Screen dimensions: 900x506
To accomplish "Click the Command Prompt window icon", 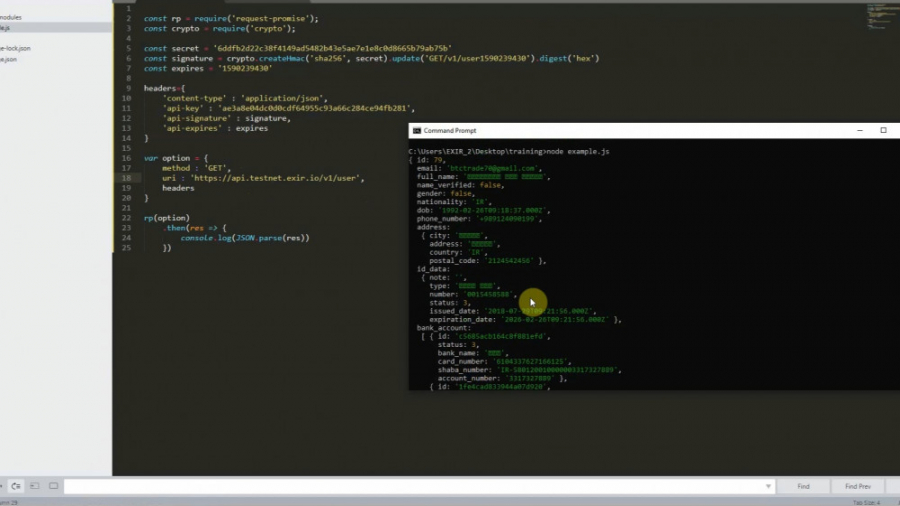I will (x=417, y=131).
